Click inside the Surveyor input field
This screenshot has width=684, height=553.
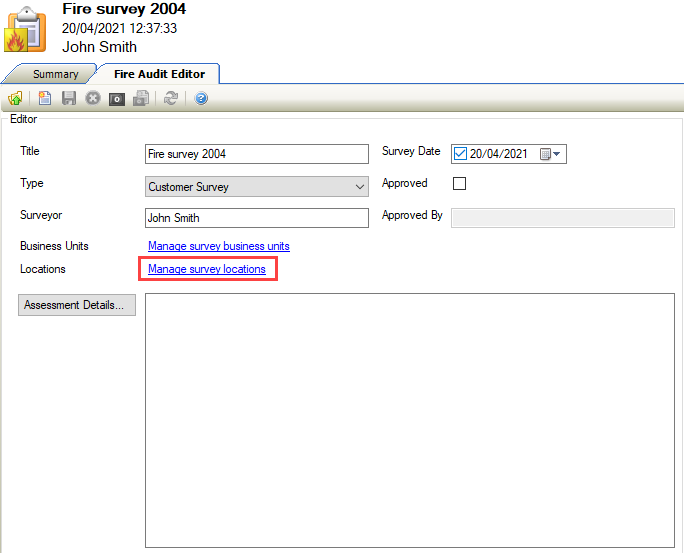coord(257,218)
